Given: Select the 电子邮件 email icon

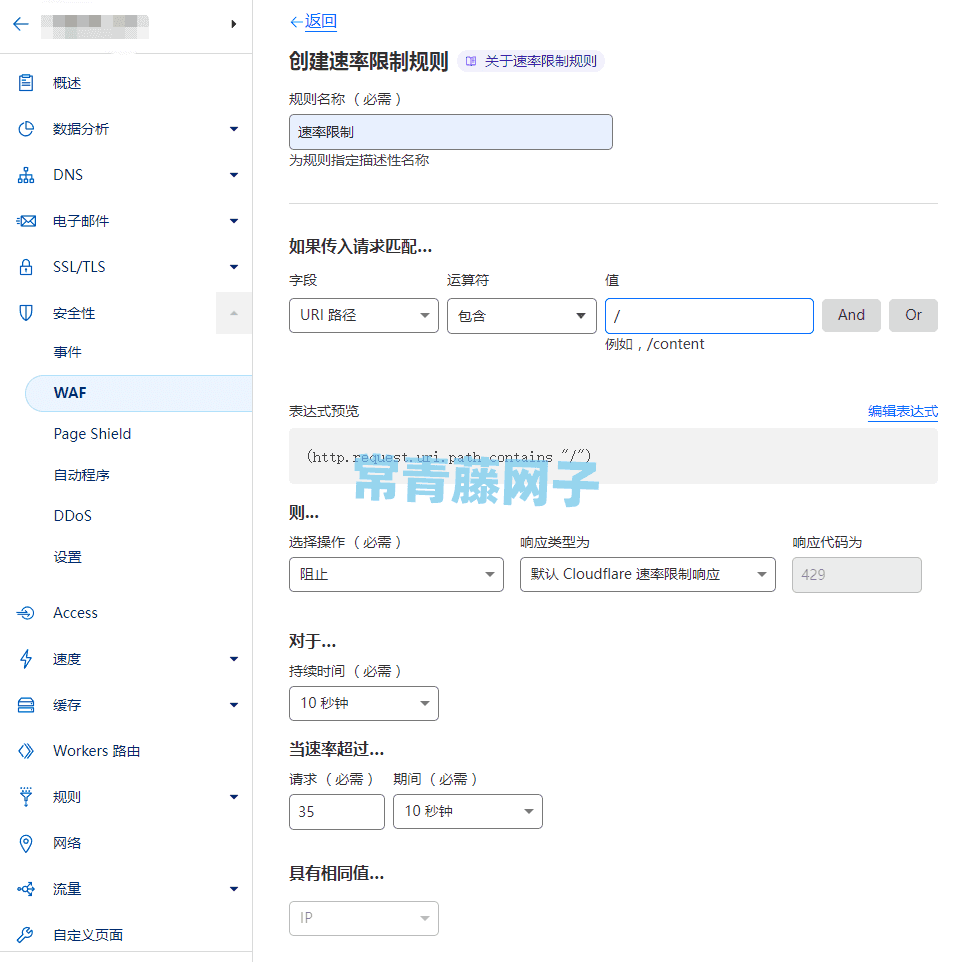Looking at the screenshot, I should coord(26,220).
